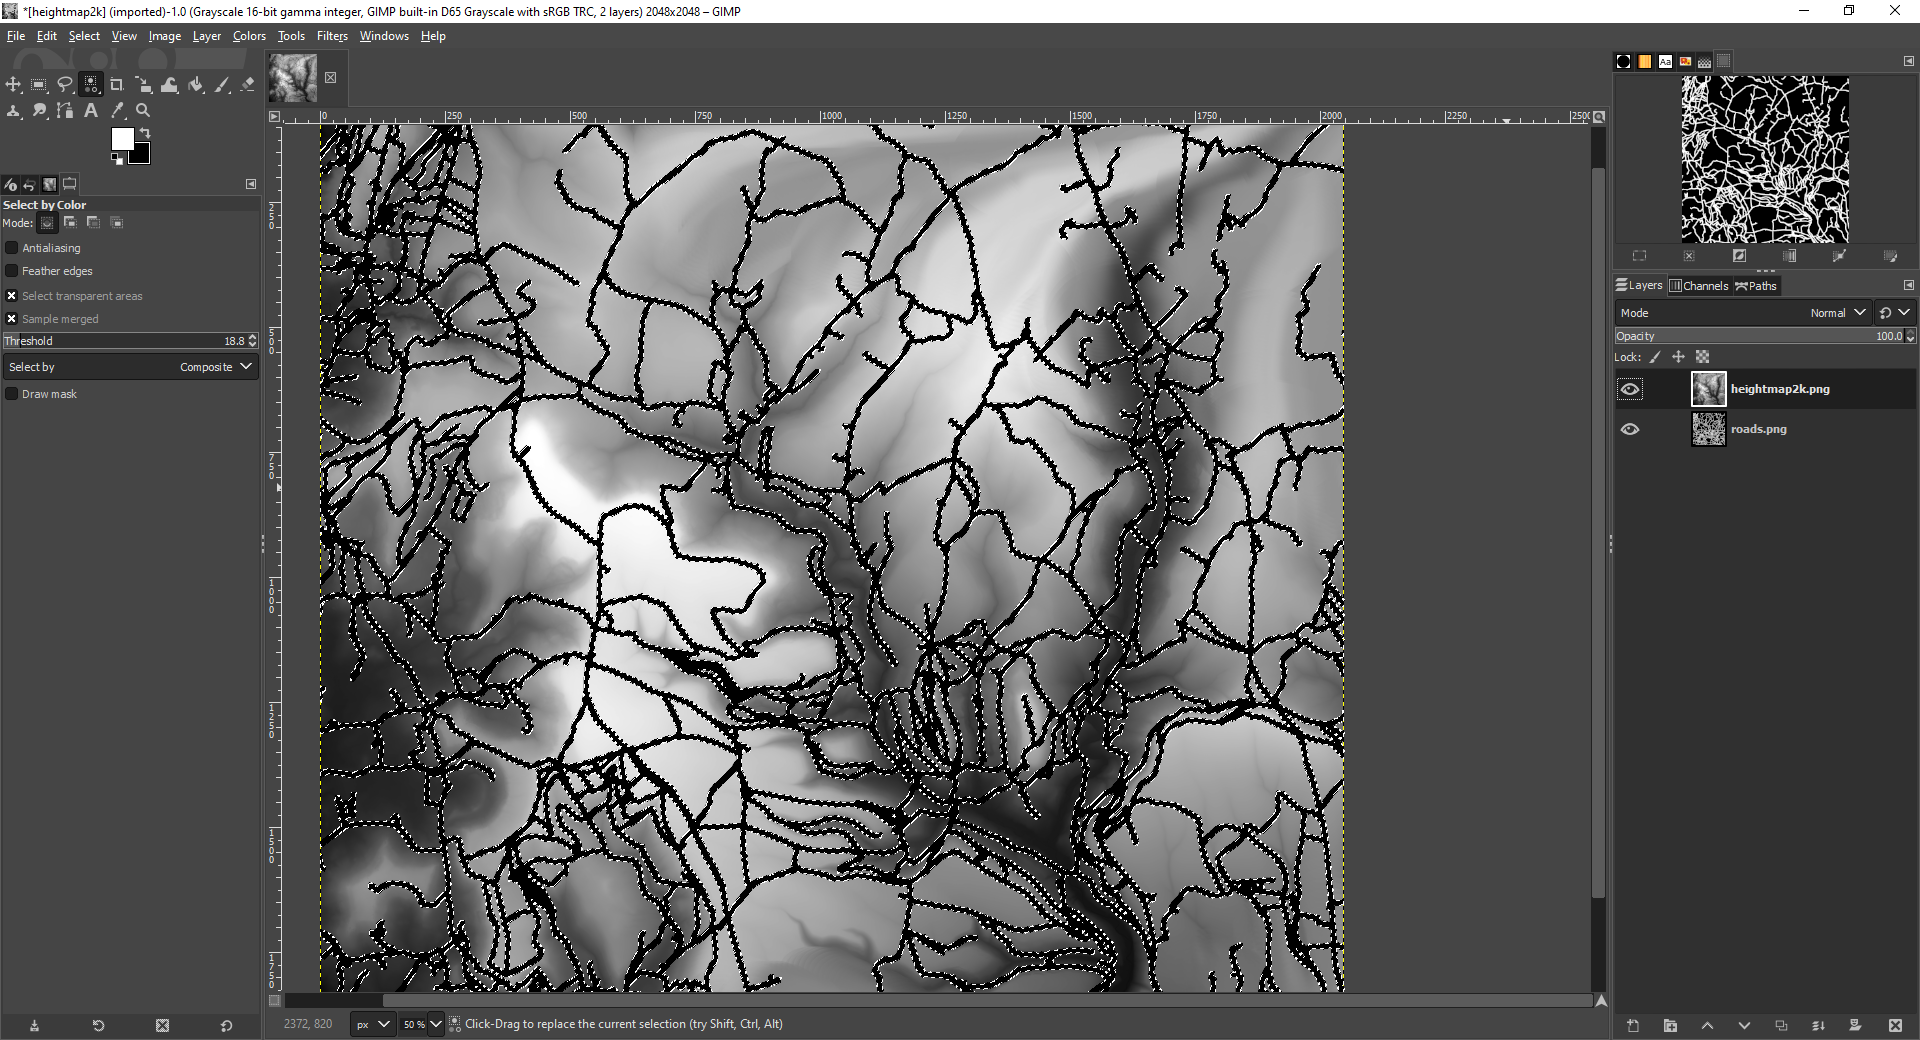Toggle lock pixels for layer
This screenshot has width=1920, height=1040.
coord(1655,357)
